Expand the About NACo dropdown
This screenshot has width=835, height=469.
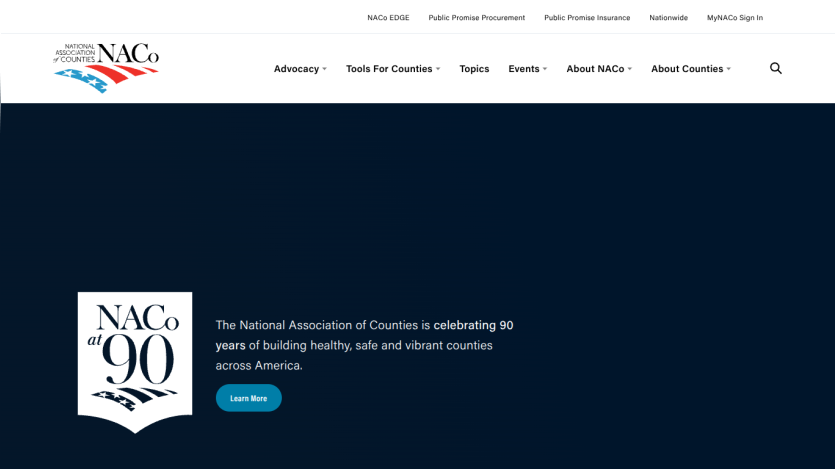[599, 69]
